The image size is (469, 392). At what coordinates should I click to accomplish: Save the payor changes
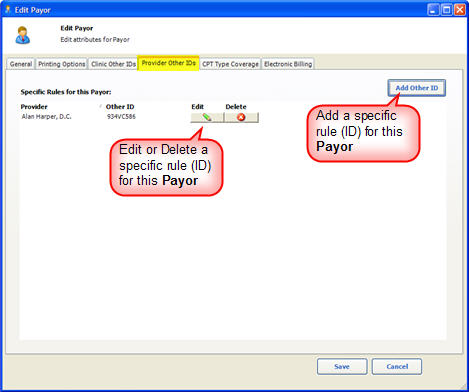pyautogui.click(x=342, y=366)
